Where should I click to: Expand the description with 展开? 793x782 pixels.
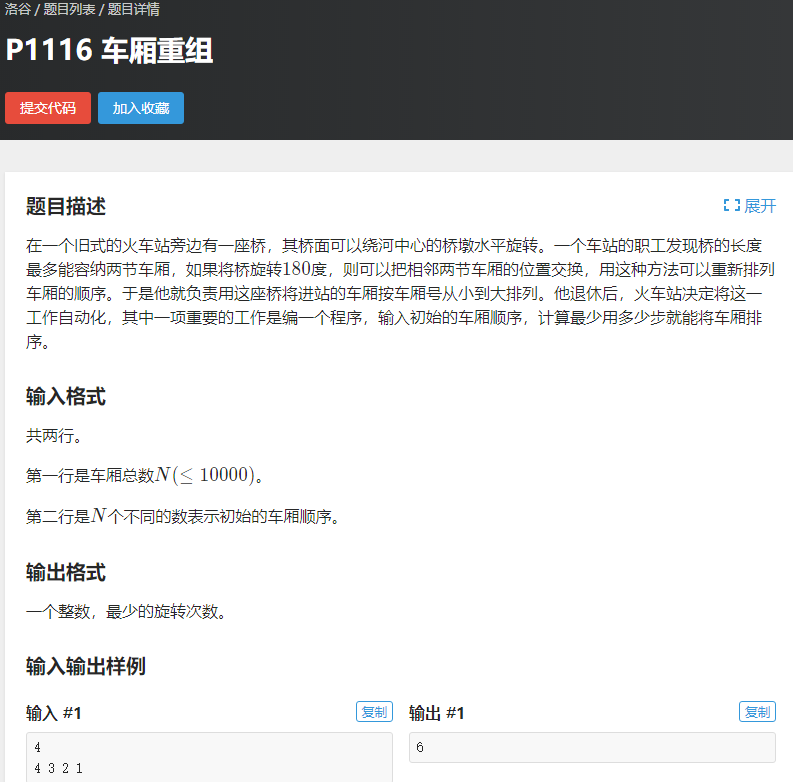tap(750, 206)
